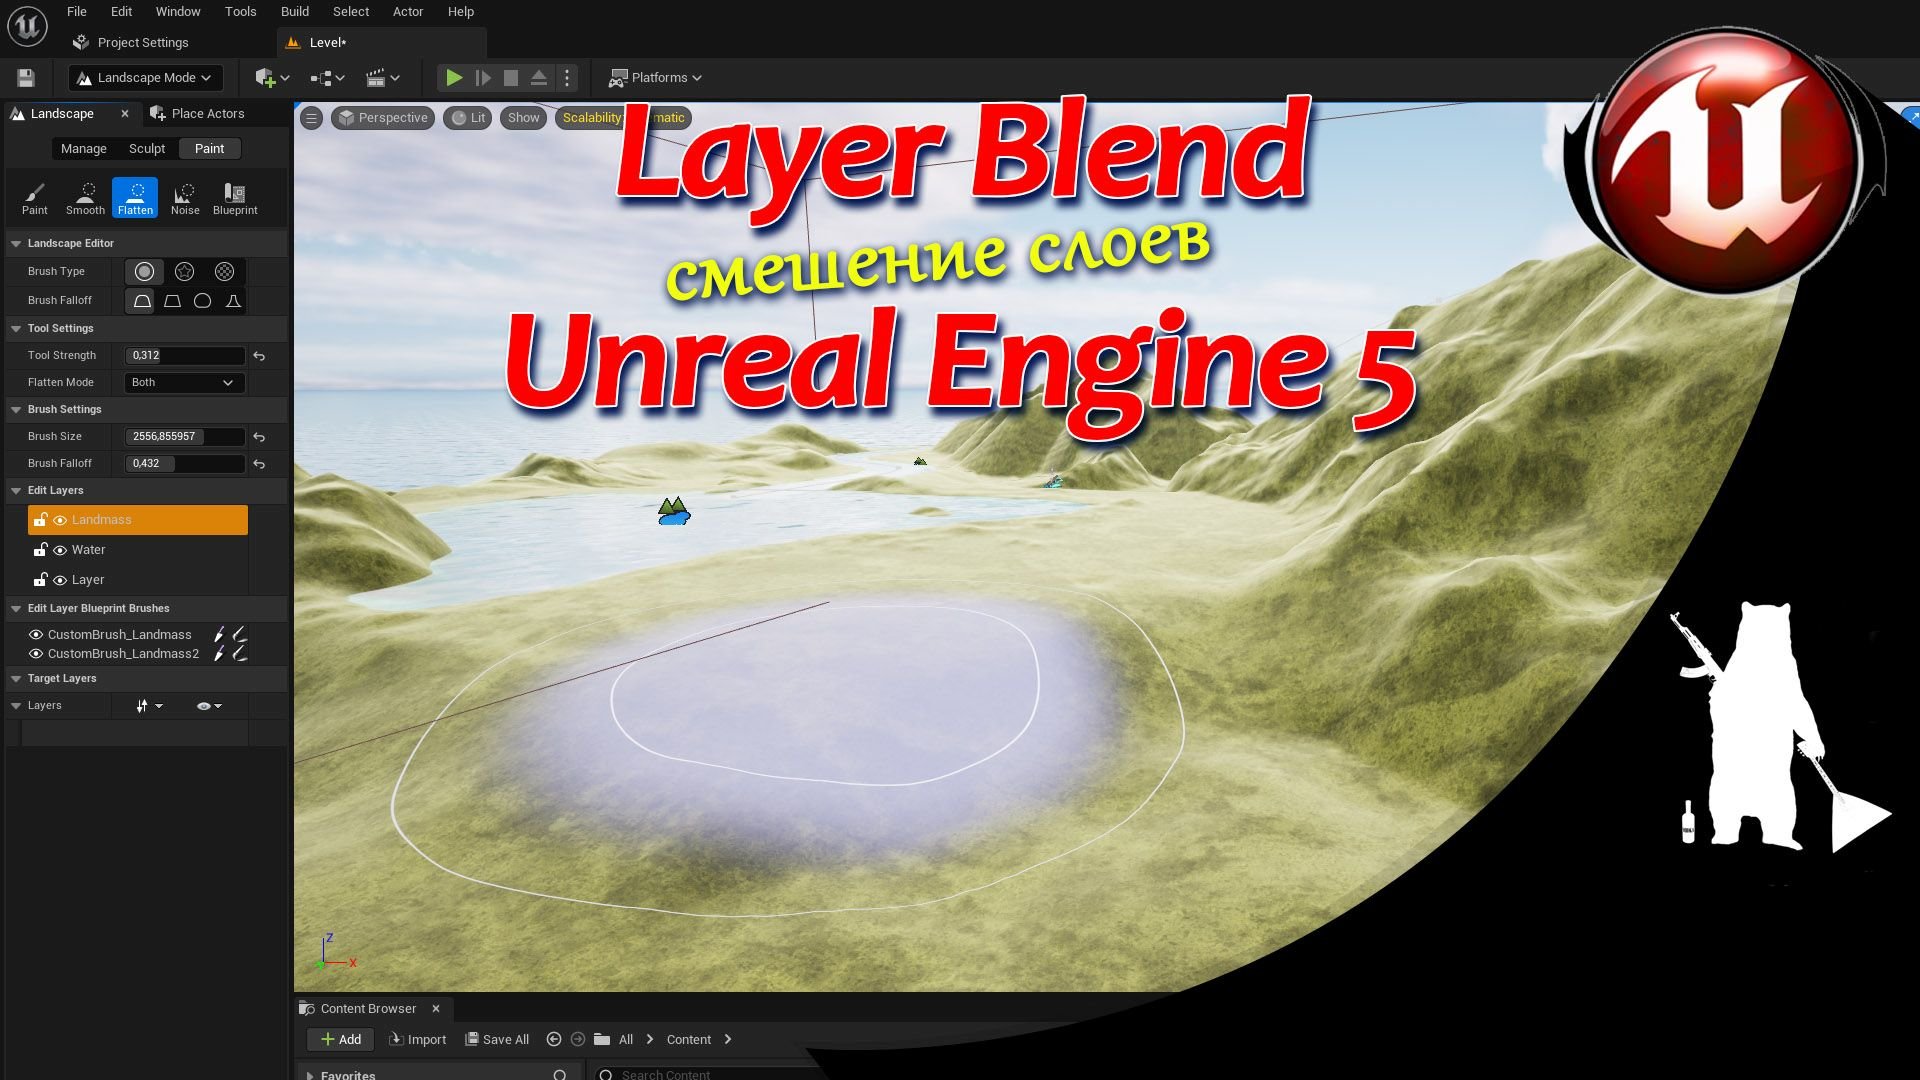Save the current level with disk icon
This screenshot has height=1080, width=1920.
(26, 78)
